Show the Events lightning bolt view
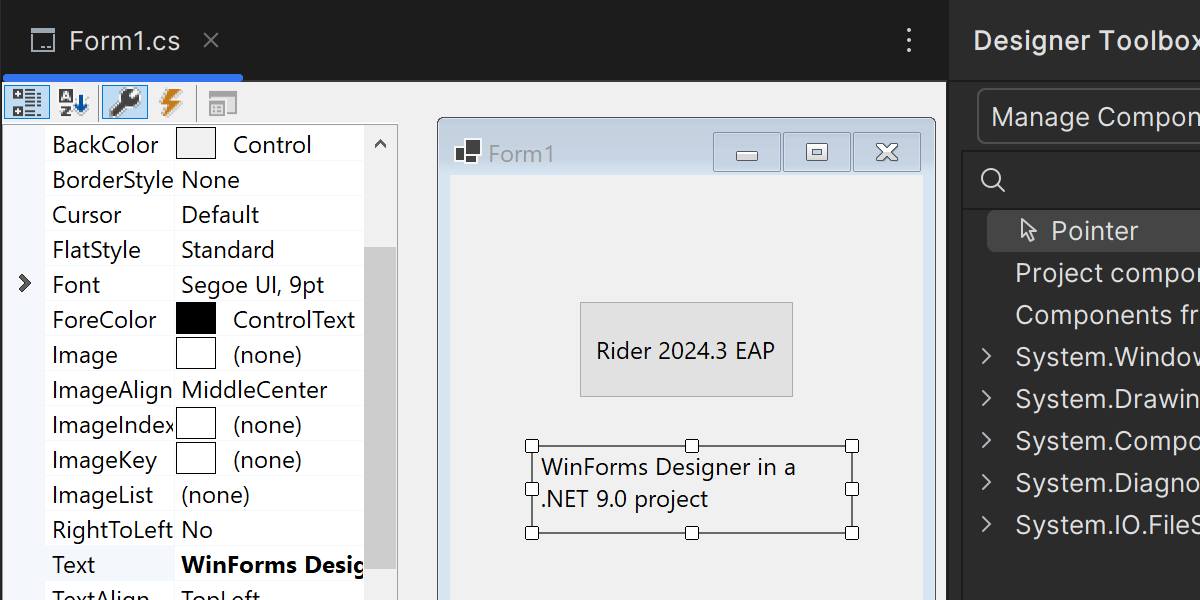 [x=171, y=102]
